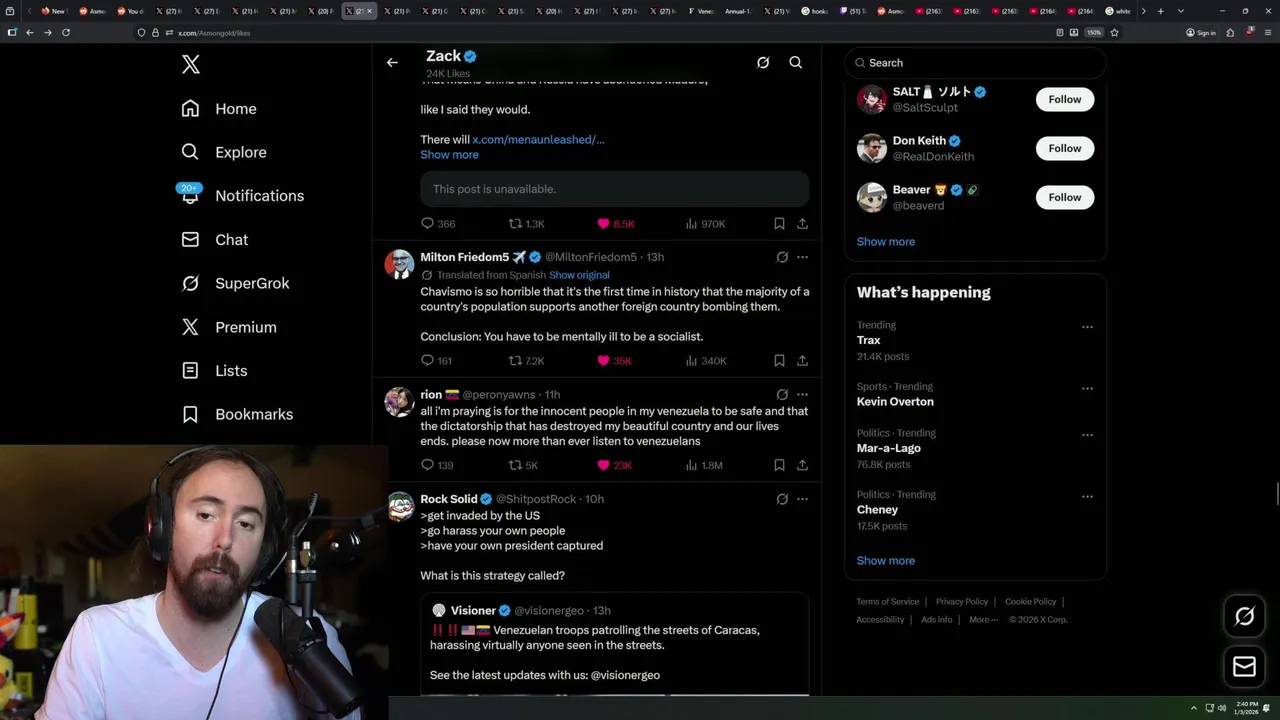Click Show more on the top post
The height and width of the screenshot is (720, 1280).
[449, 155]
